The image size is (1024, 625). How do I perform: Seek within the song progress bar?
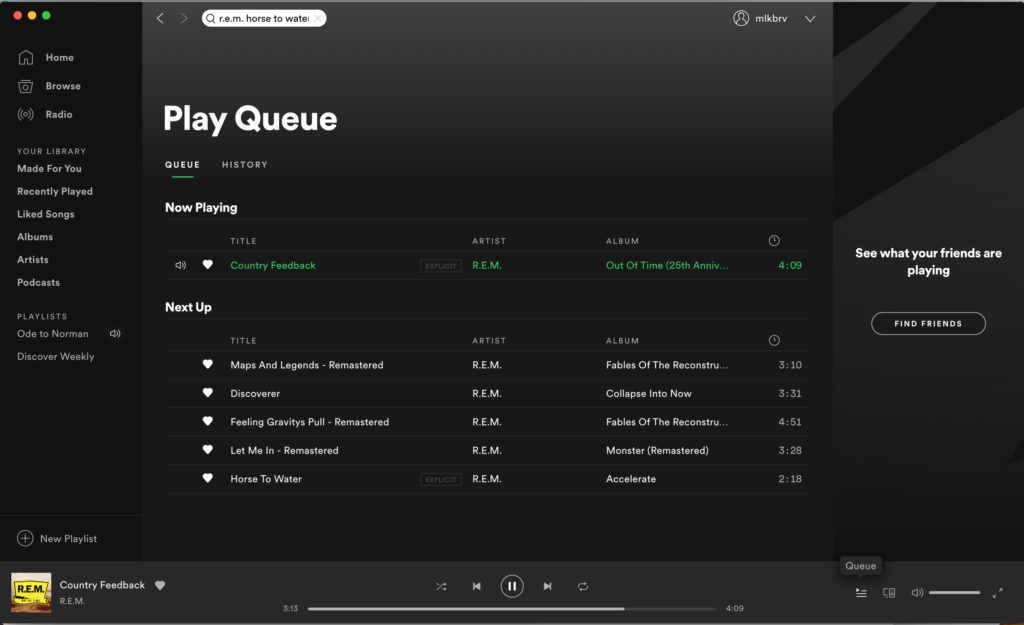coord(512,609)
